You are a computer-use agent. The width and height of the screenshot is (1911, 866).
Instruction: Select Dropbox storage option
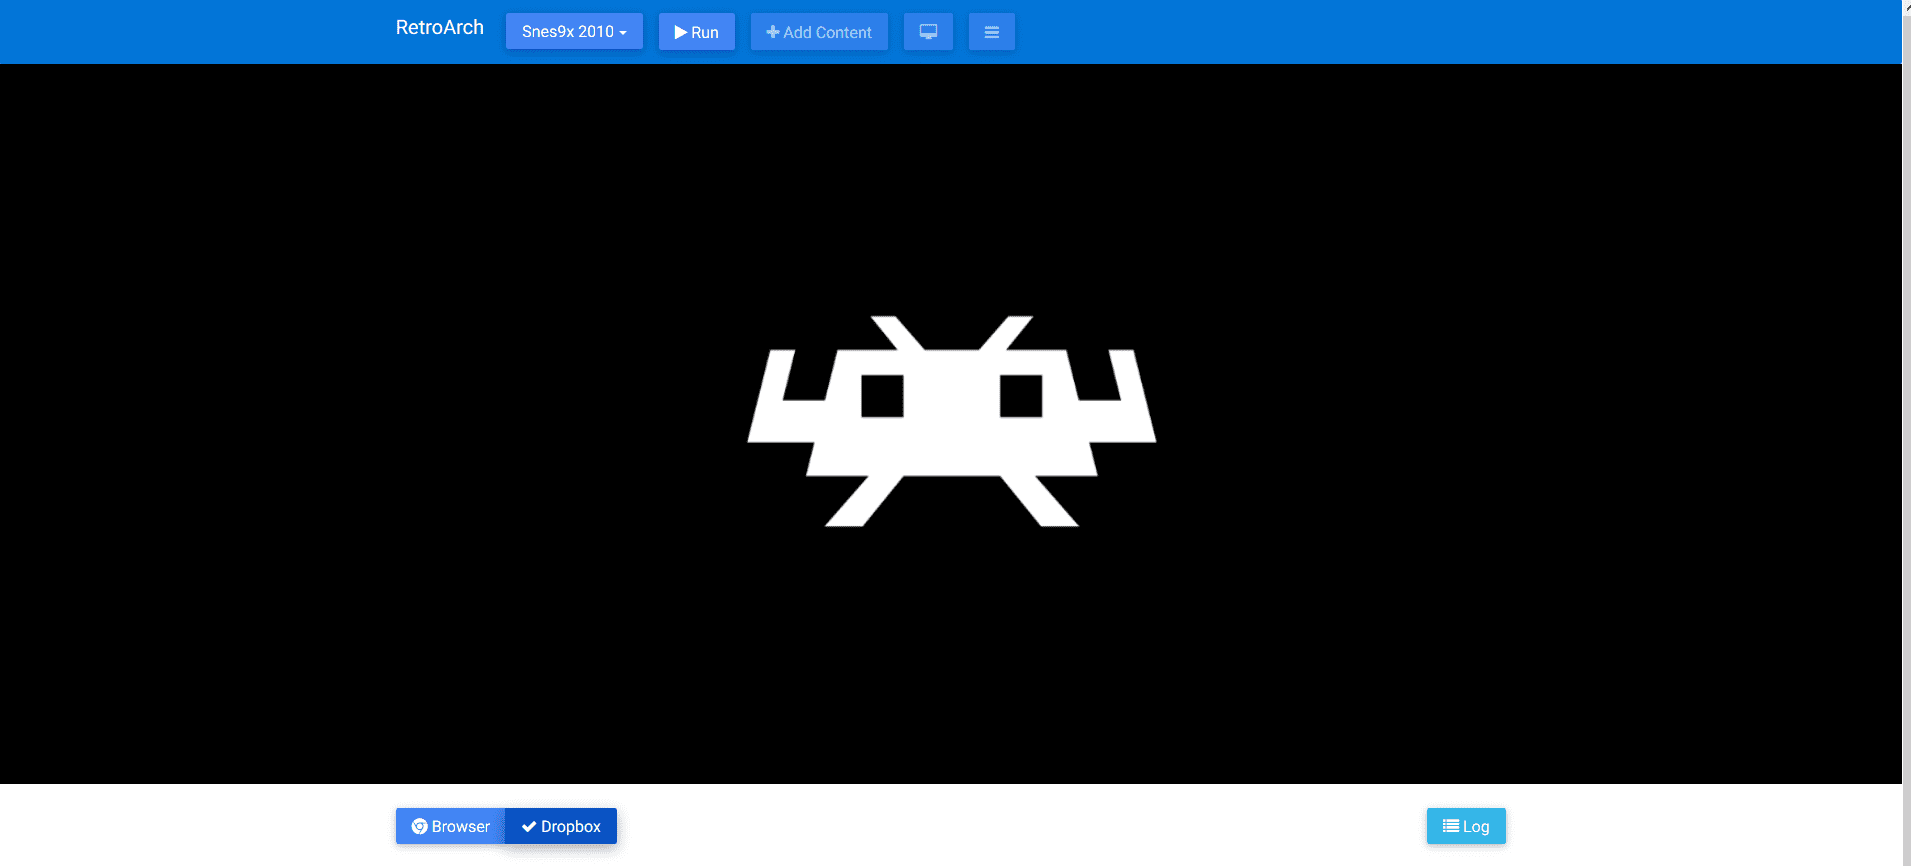pos(561,826)
